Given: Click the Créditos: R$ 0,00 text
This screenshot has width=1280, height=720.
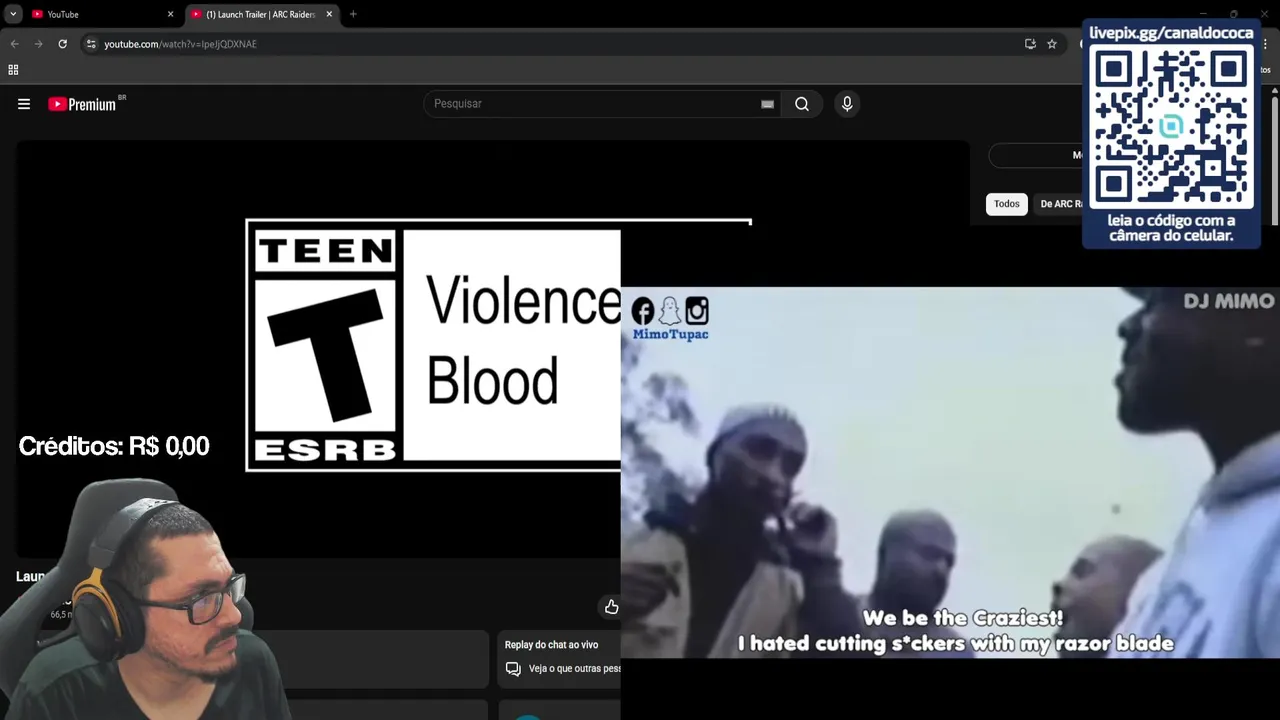Looking at the screenshot, I should click(x=114, y=446).
